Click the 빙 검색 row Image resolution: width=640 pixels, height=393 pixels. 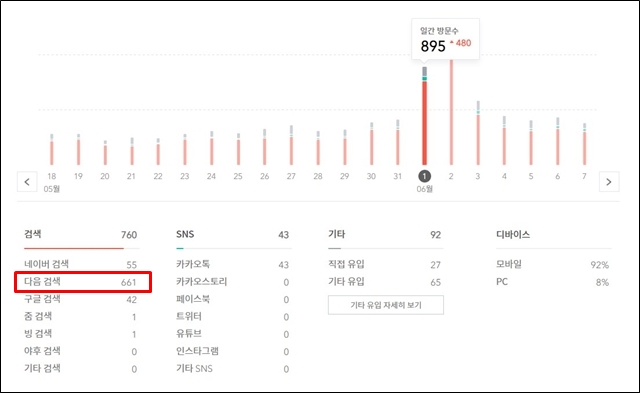[x=81, y=334]
